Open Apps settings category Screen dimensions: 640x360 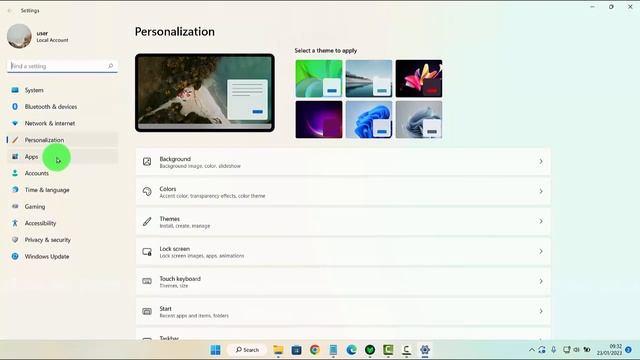click(62, 157)
